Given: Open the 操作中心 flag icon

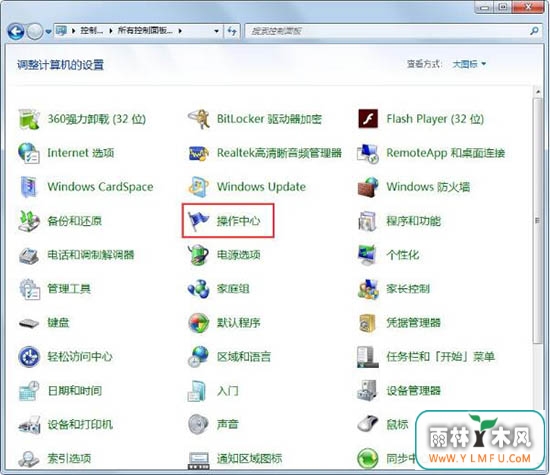Looking at the screenshot, I should pos(198,221).
